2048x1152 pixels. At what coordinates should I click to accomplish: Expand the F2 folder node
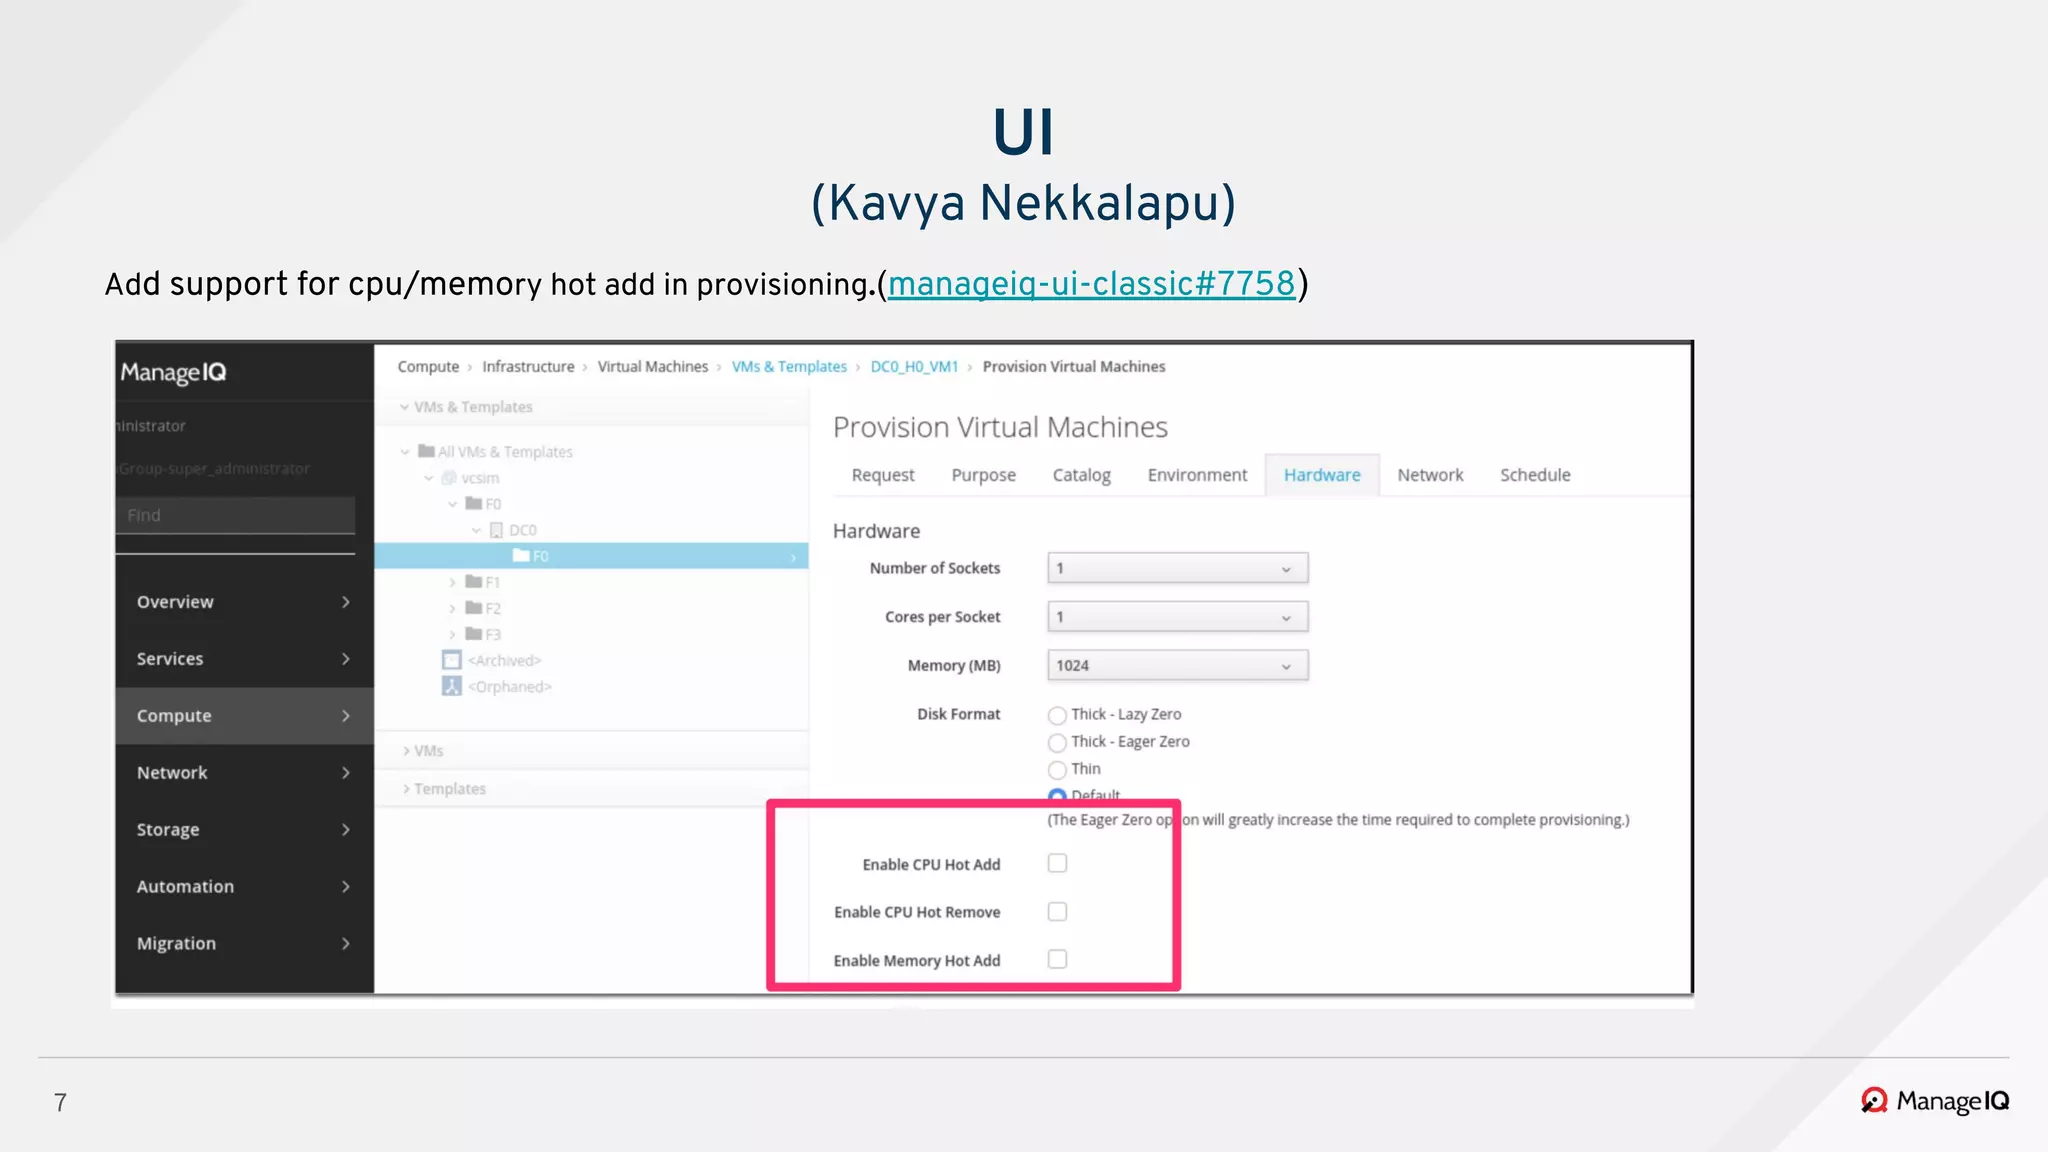click(x=452, y=608)
